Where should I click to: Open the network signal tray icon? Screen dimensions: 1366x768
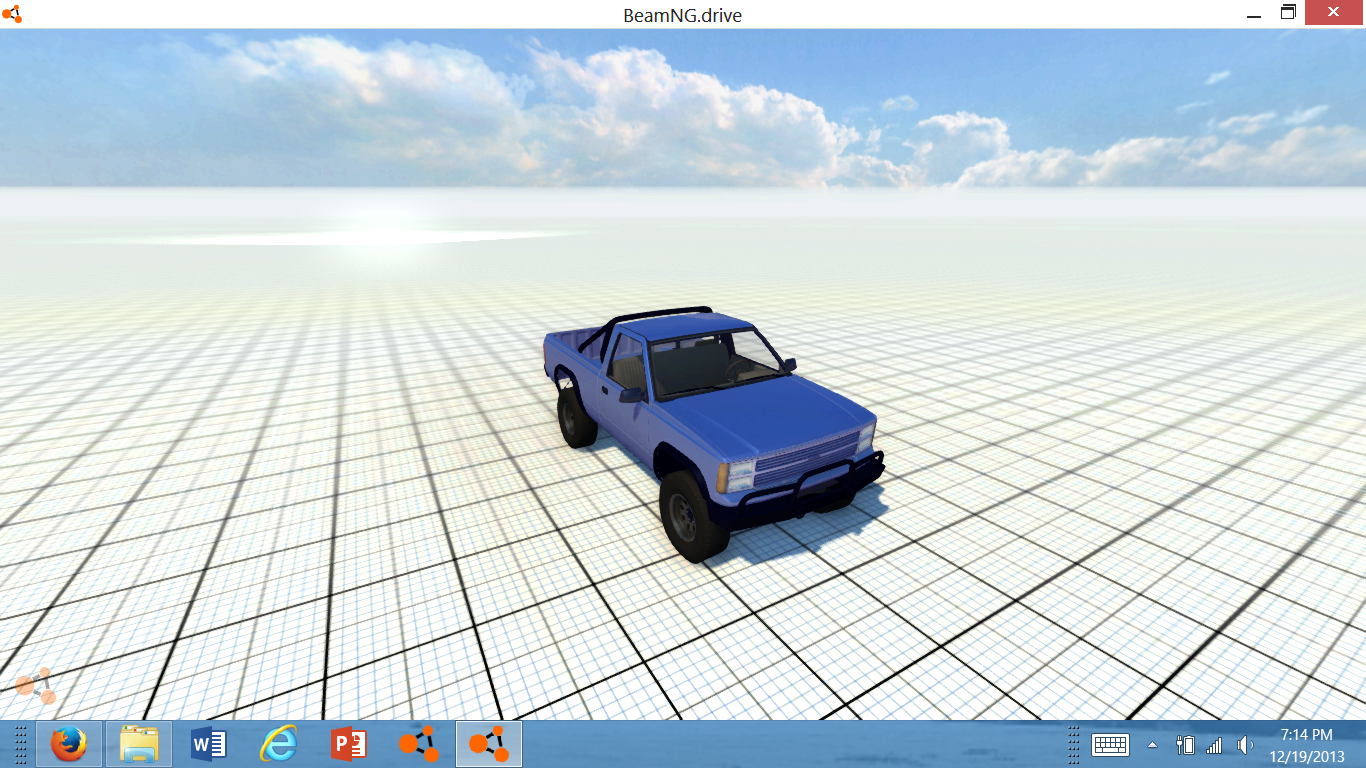(1214, 745)
